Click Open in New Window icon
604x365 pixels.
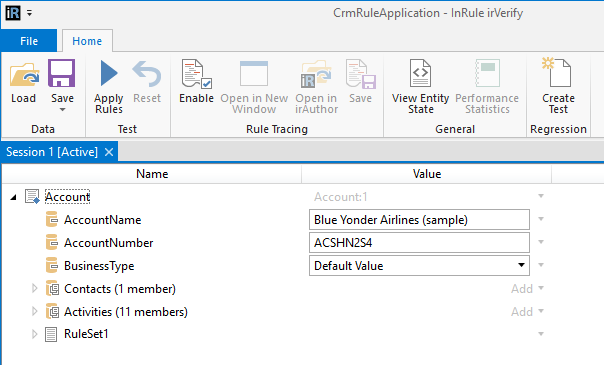[x=254, y=74]
